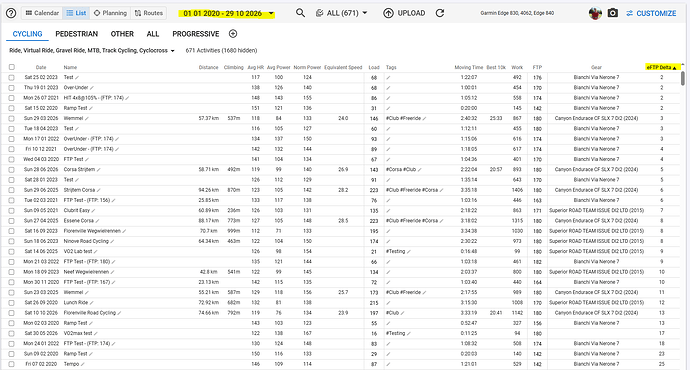Expand the activity types dropdown Ride, Virtual Ride

[92, 51]
